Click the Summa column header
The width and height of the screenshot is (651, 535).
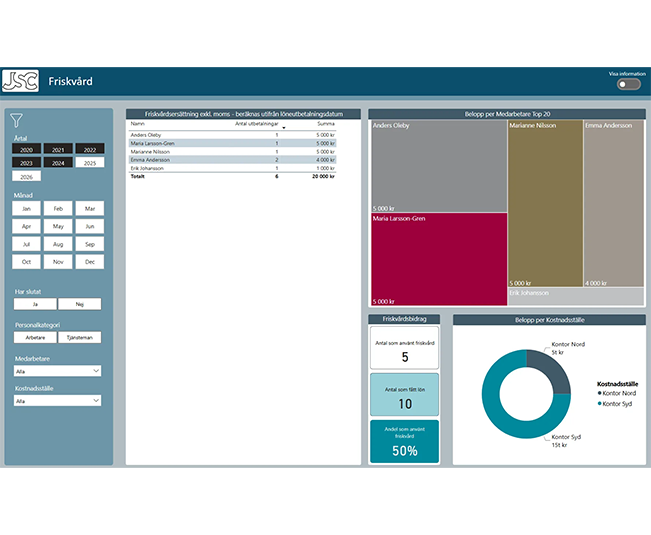[326, 124]
